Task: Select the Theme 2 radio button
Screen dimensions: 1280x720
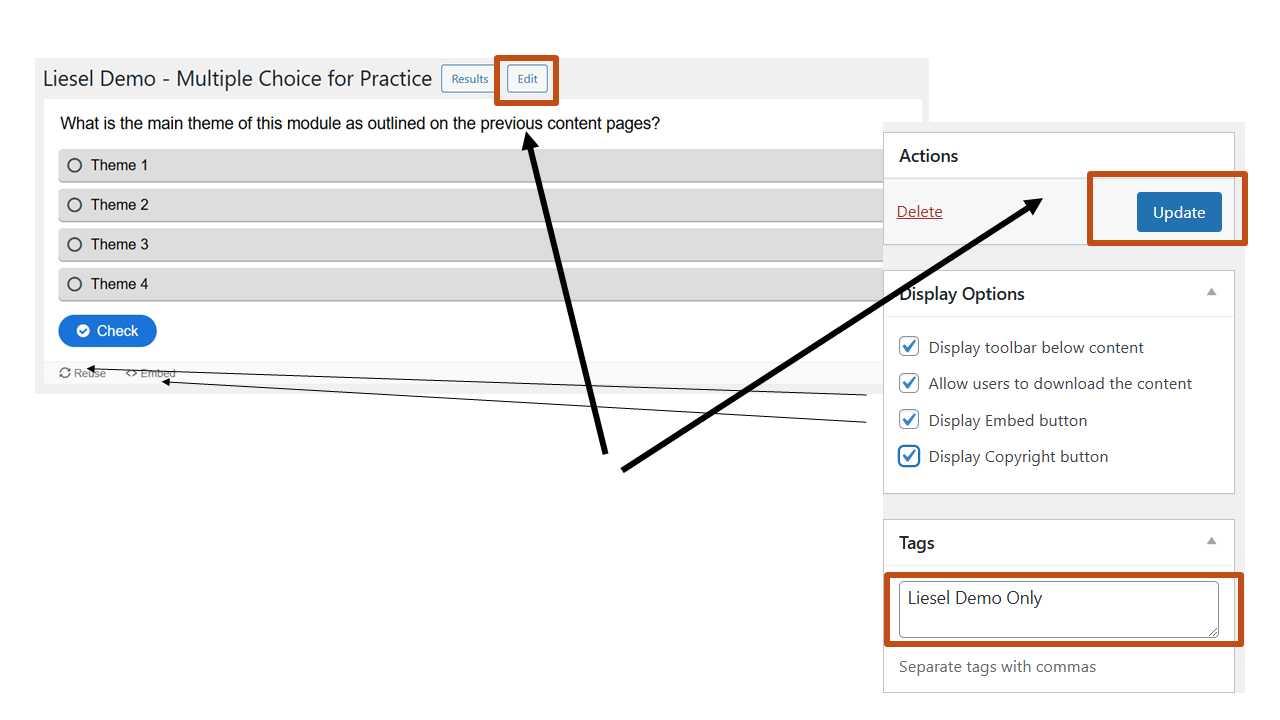Action: [74, 205]
